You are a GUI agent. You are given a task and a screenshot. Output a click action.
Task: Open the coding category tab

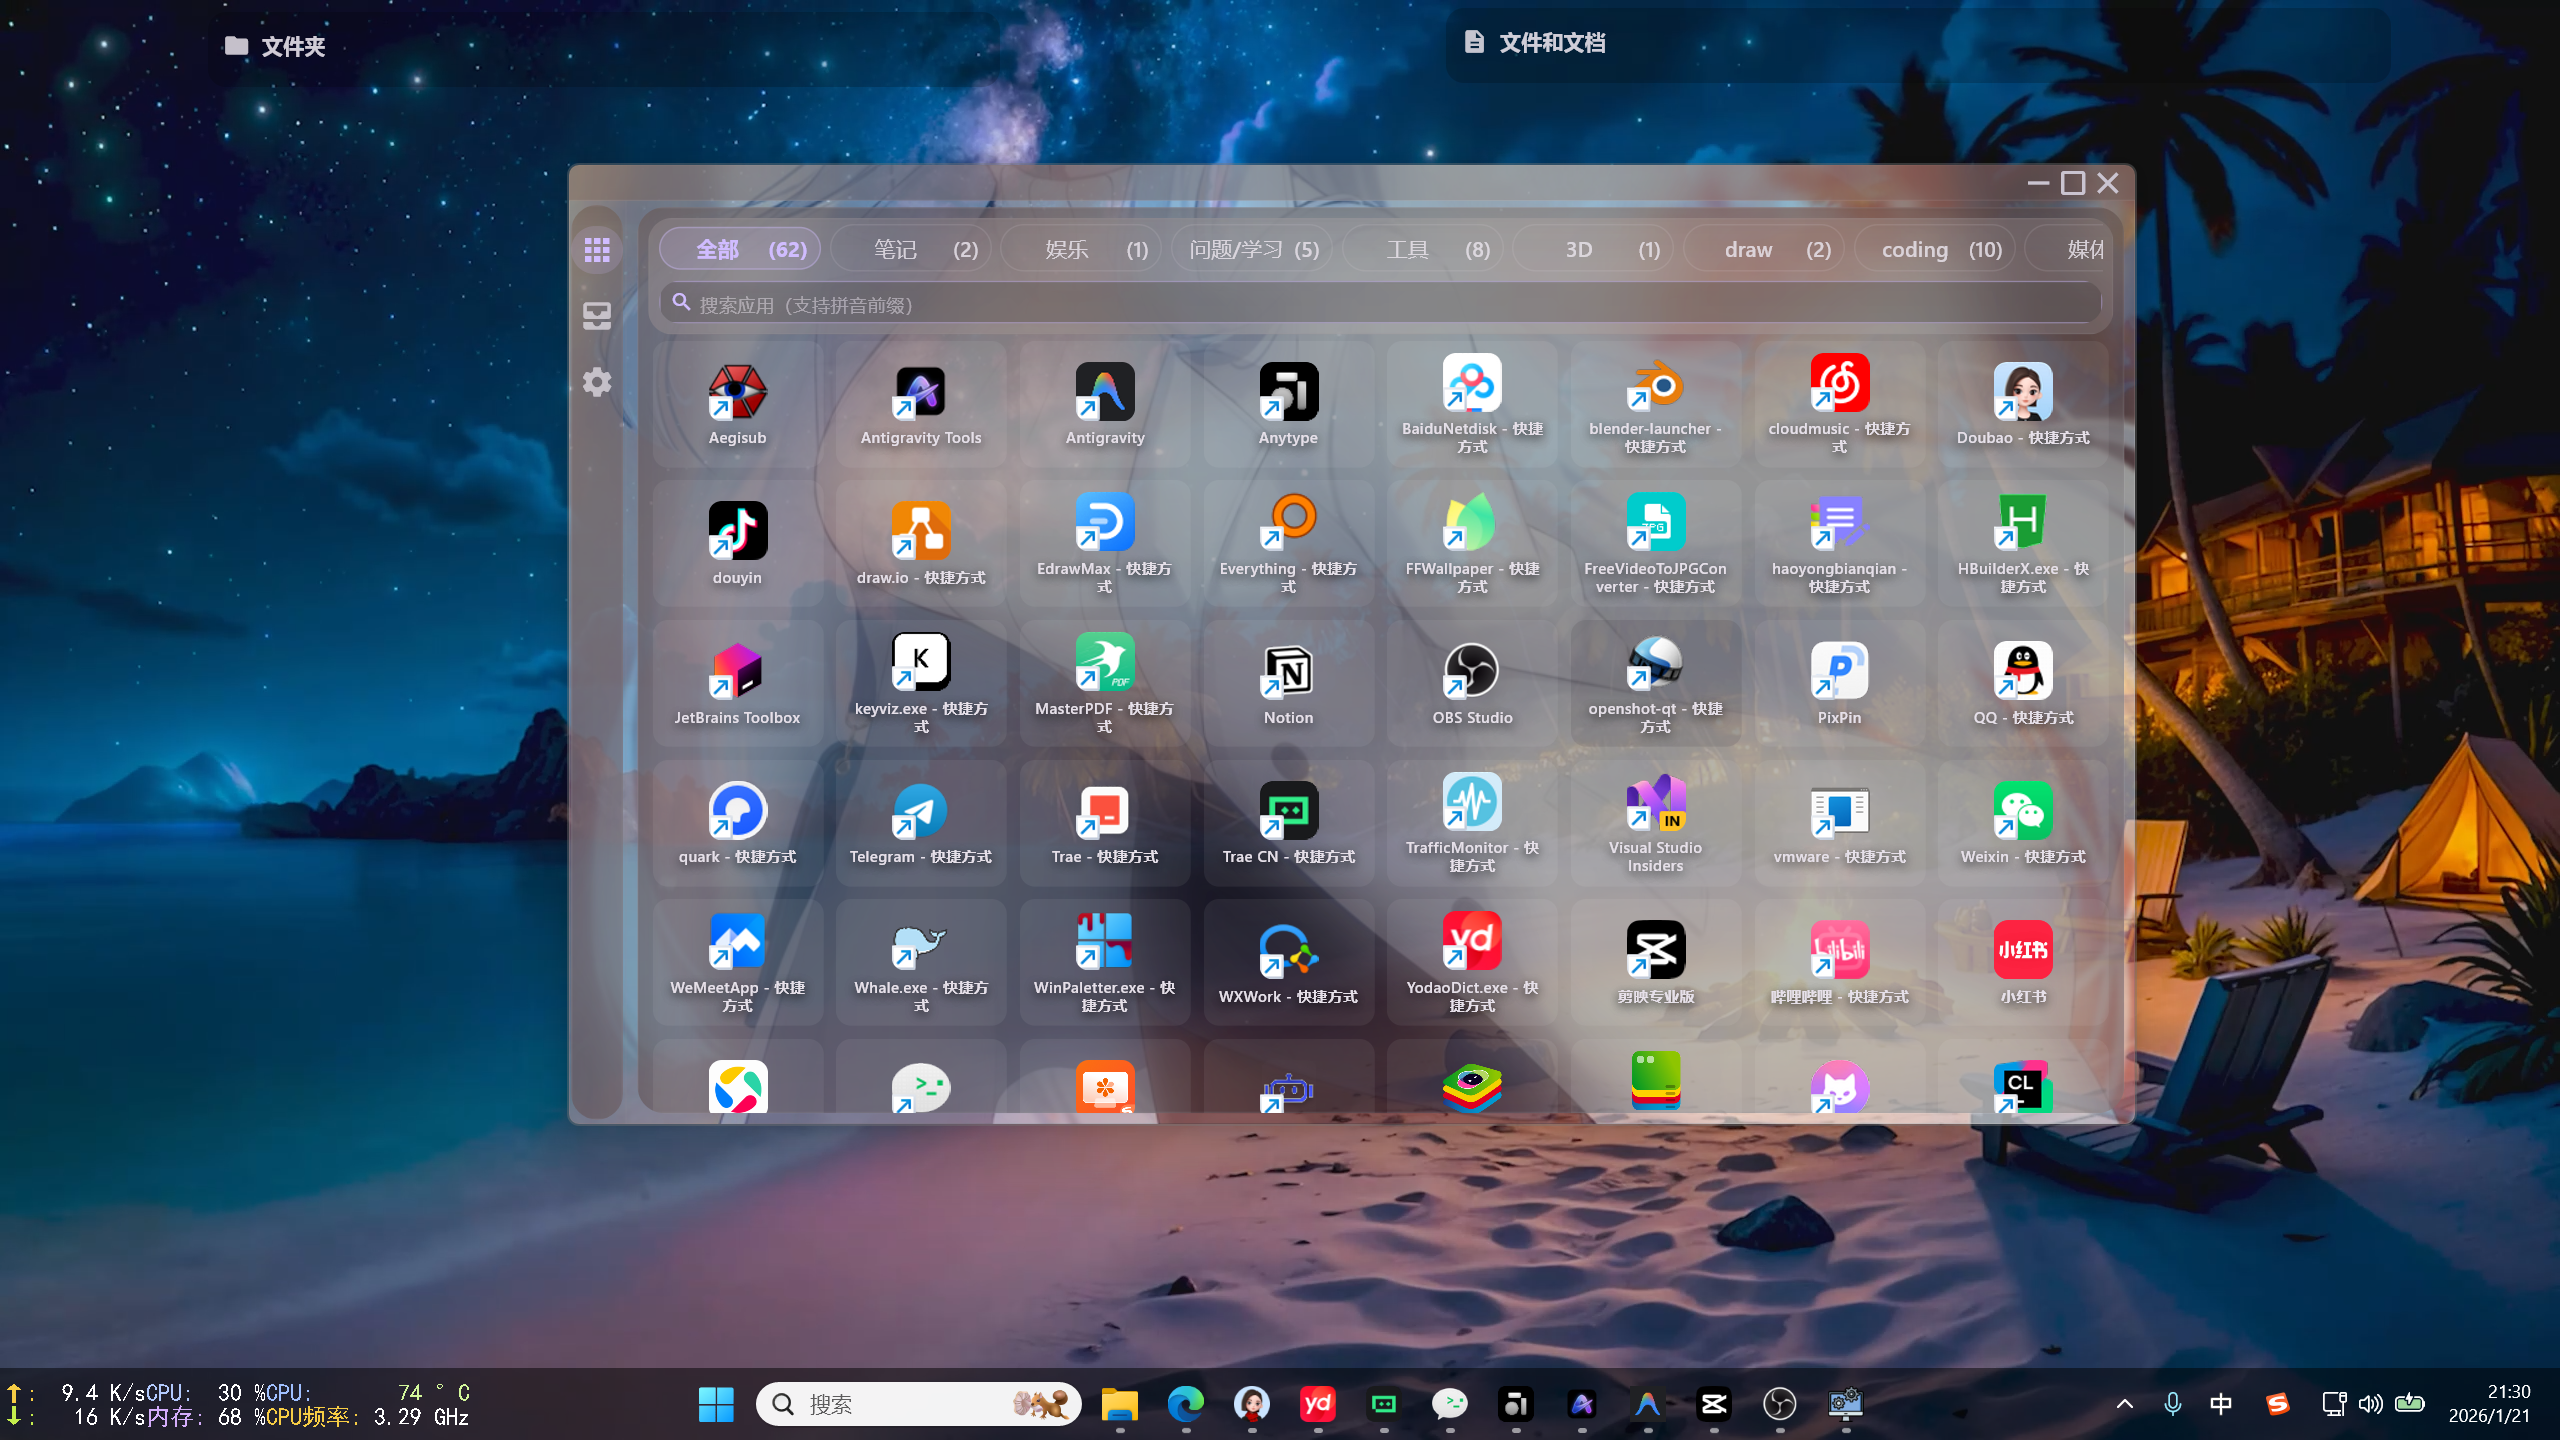(1933, 249)
